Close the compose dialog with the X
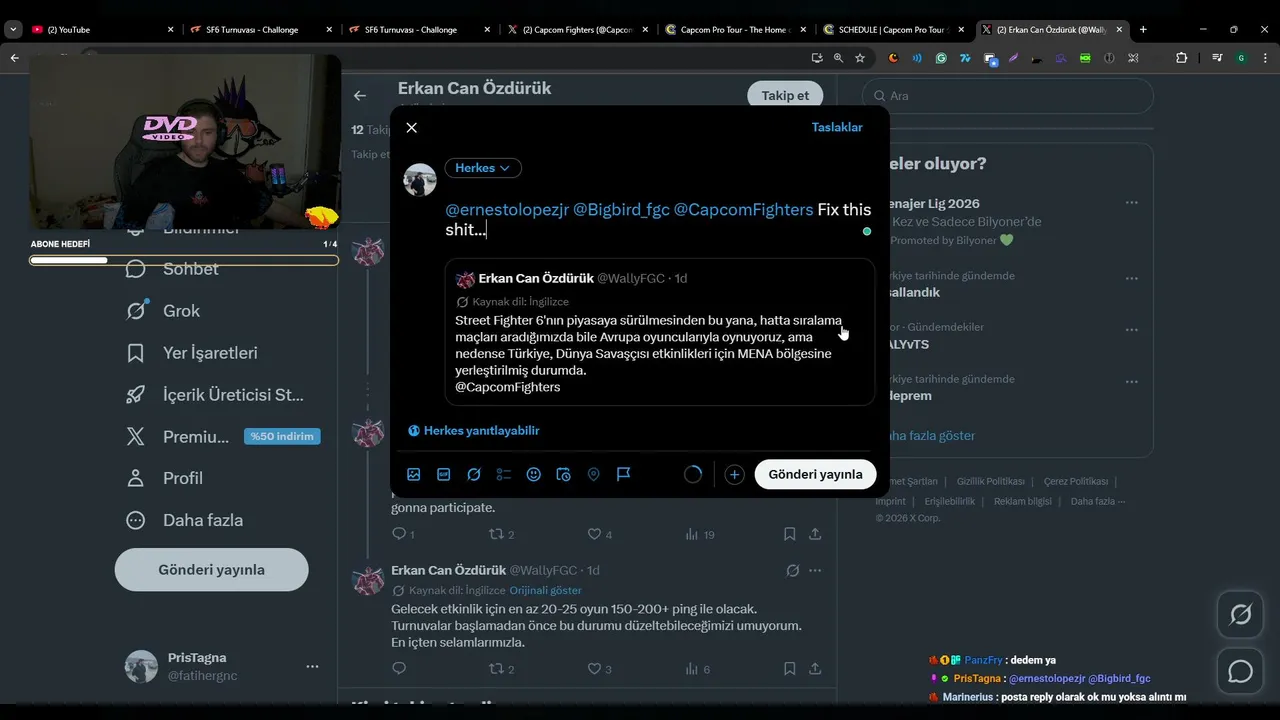Image resolution: width=1280 pixels, height=720 pixels. click(x=411, y=127)
